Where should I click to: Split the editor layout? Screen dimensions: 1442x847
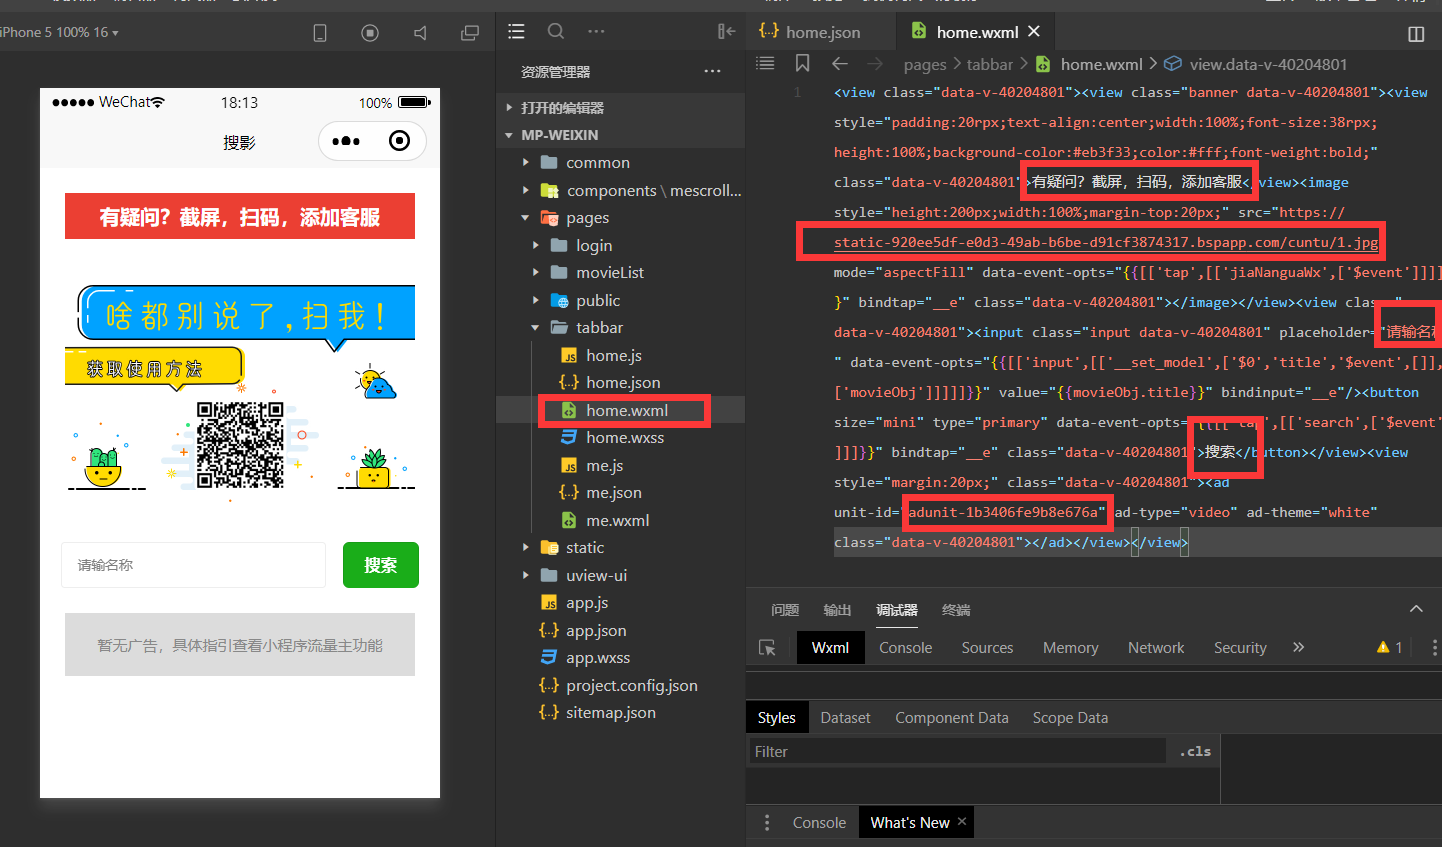1416,34
